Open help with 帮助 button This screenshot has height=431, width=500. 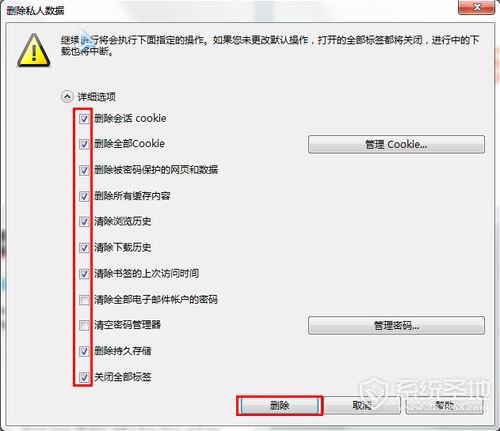(x=444, y=406)
